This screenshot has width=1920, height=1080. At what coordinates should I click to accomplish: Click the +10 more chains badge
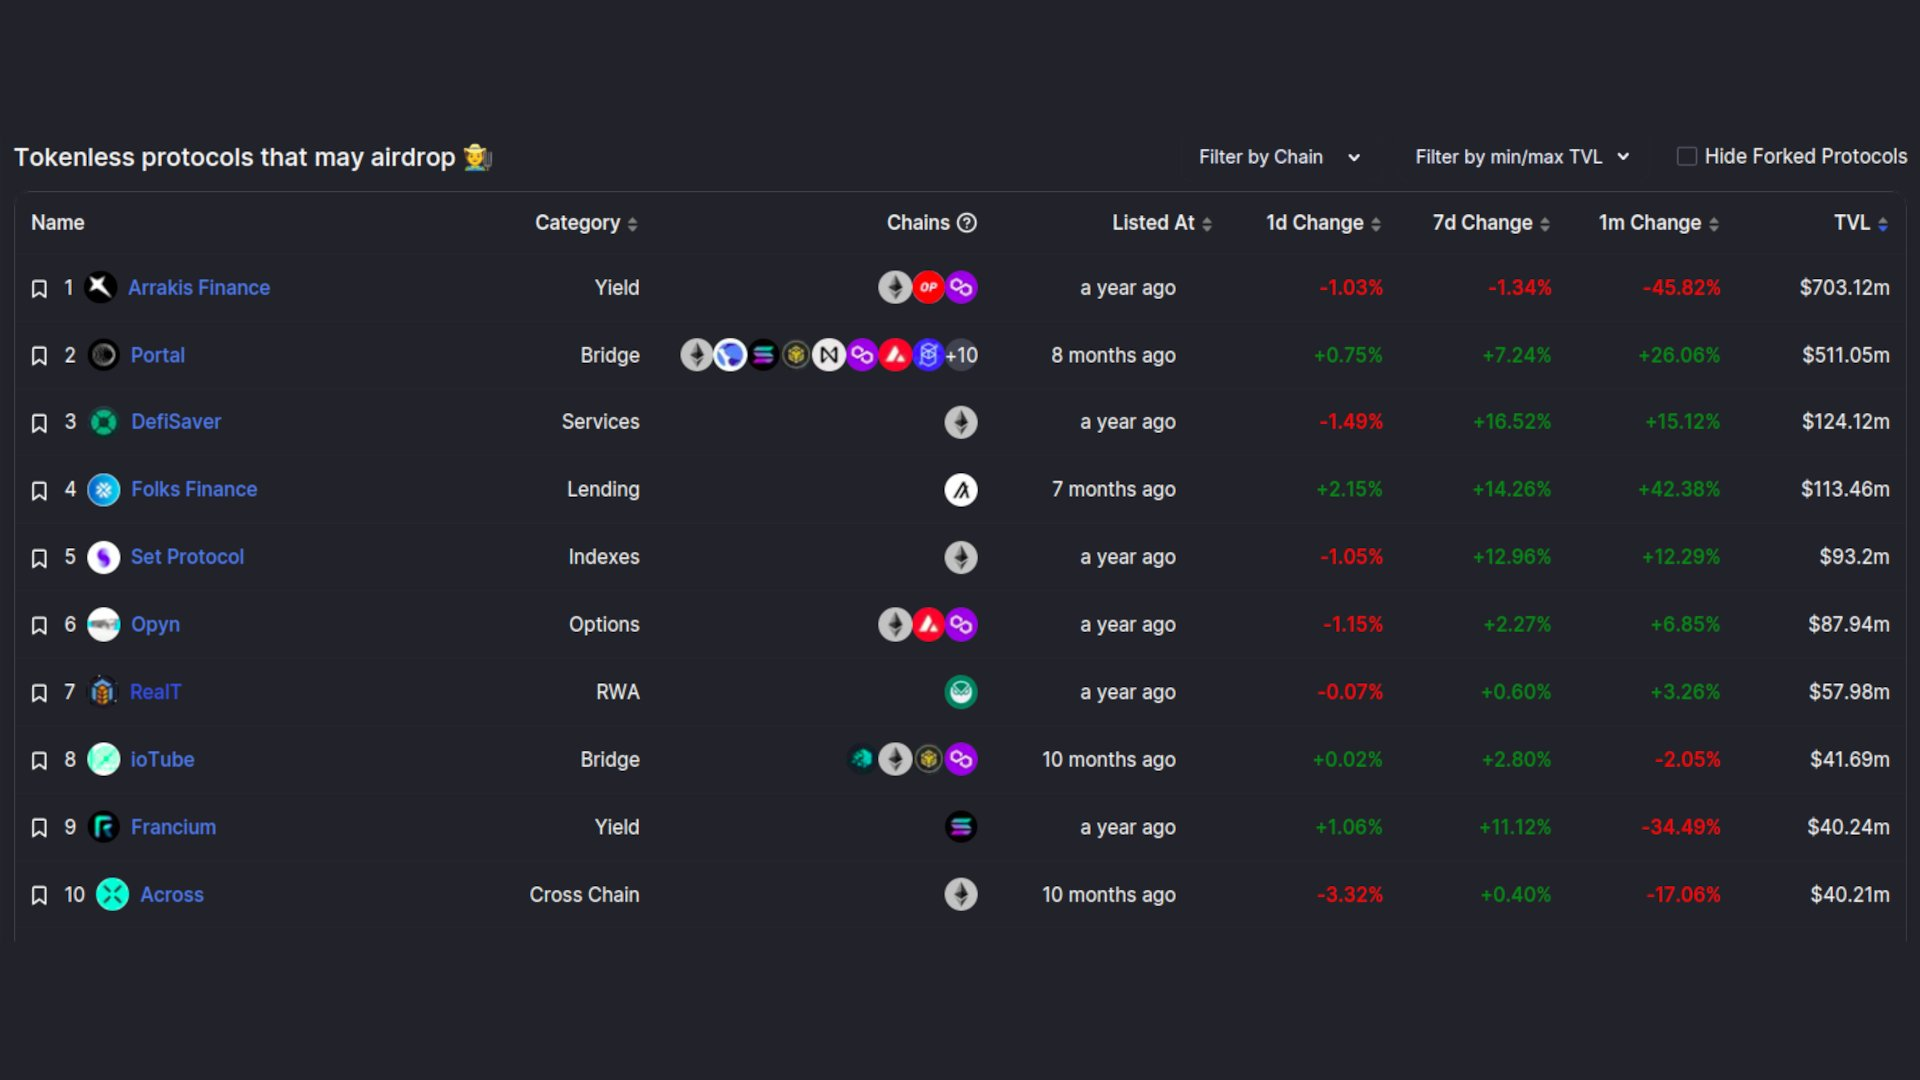click(962, 355)
